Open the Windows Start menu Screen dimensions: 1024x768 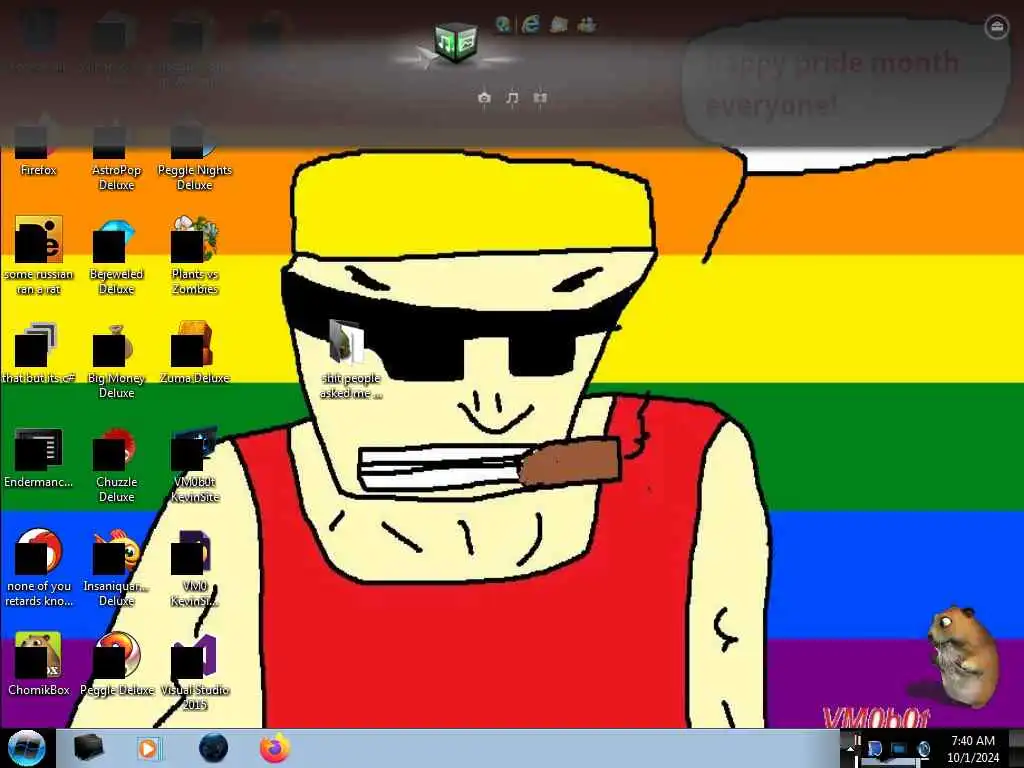(x=26, y=748)
